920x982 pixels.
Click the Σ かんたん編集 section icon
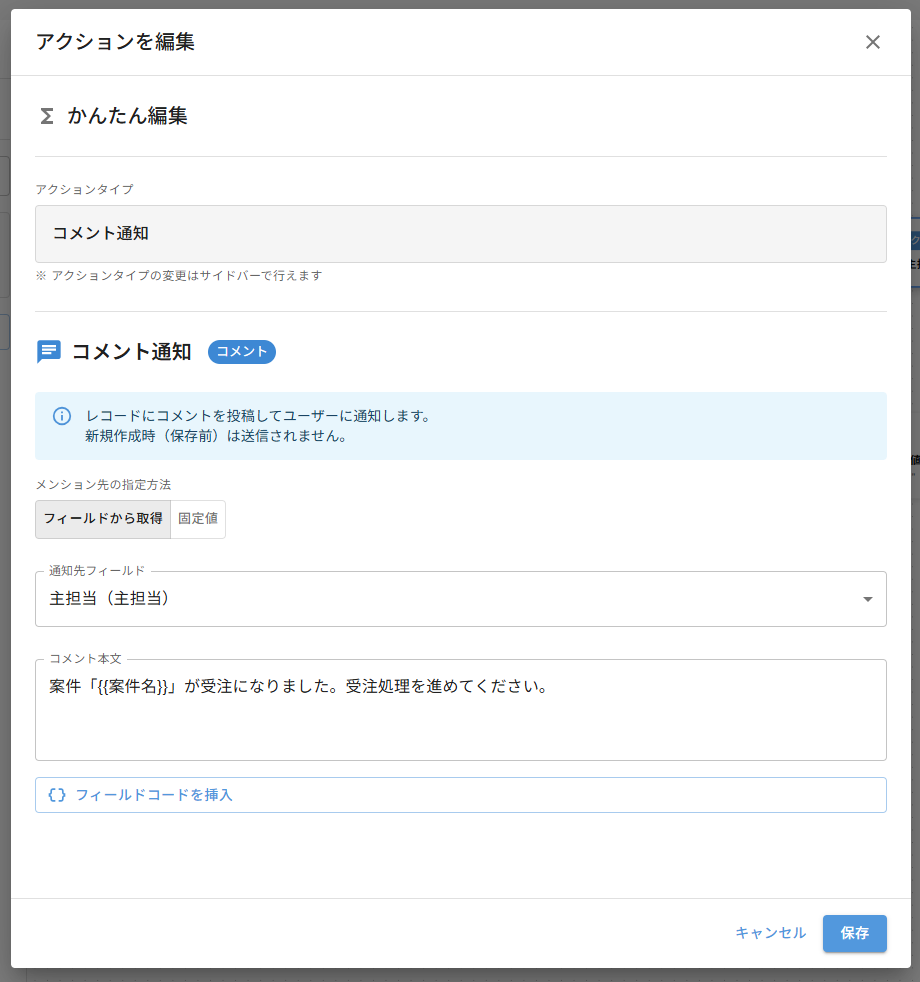[x=45, y=116]
